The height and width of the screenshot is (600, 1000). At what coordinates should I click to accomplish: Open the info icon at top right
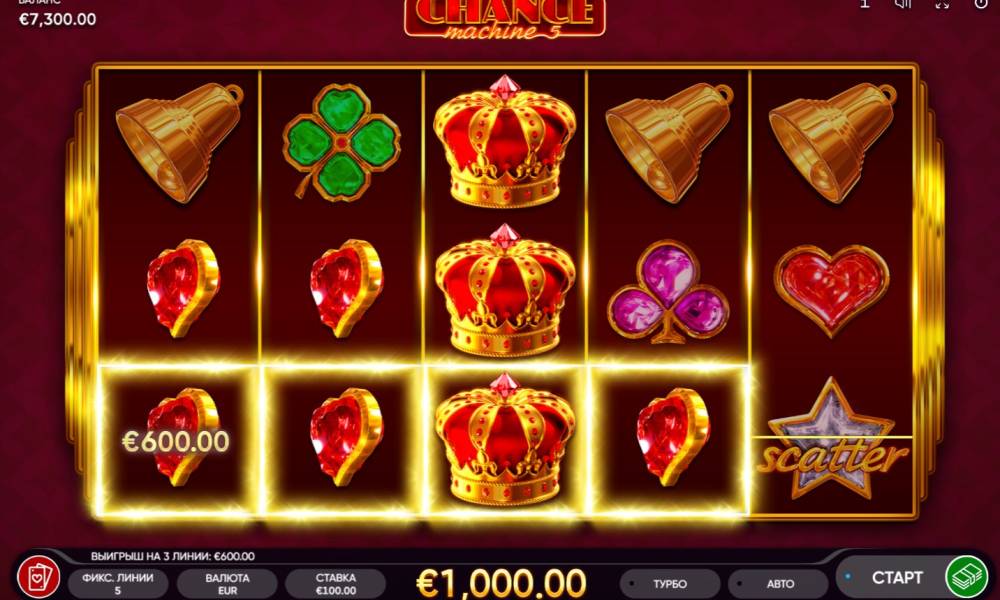(x=865, y=4)
